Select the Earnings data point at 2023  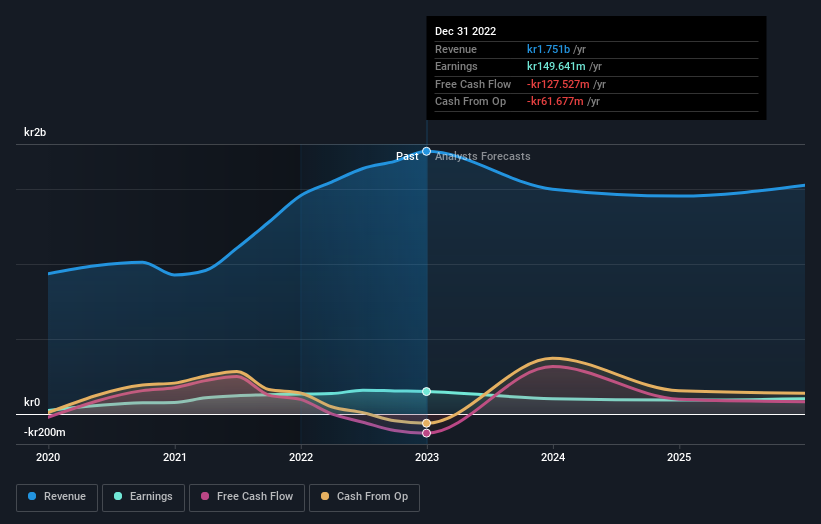coord(427,392)
